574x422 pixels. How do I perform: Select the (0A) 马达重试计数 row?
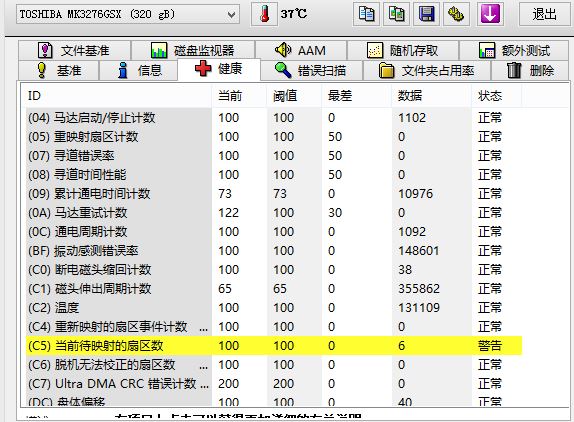pyautogui.click(x=274, y=213)
